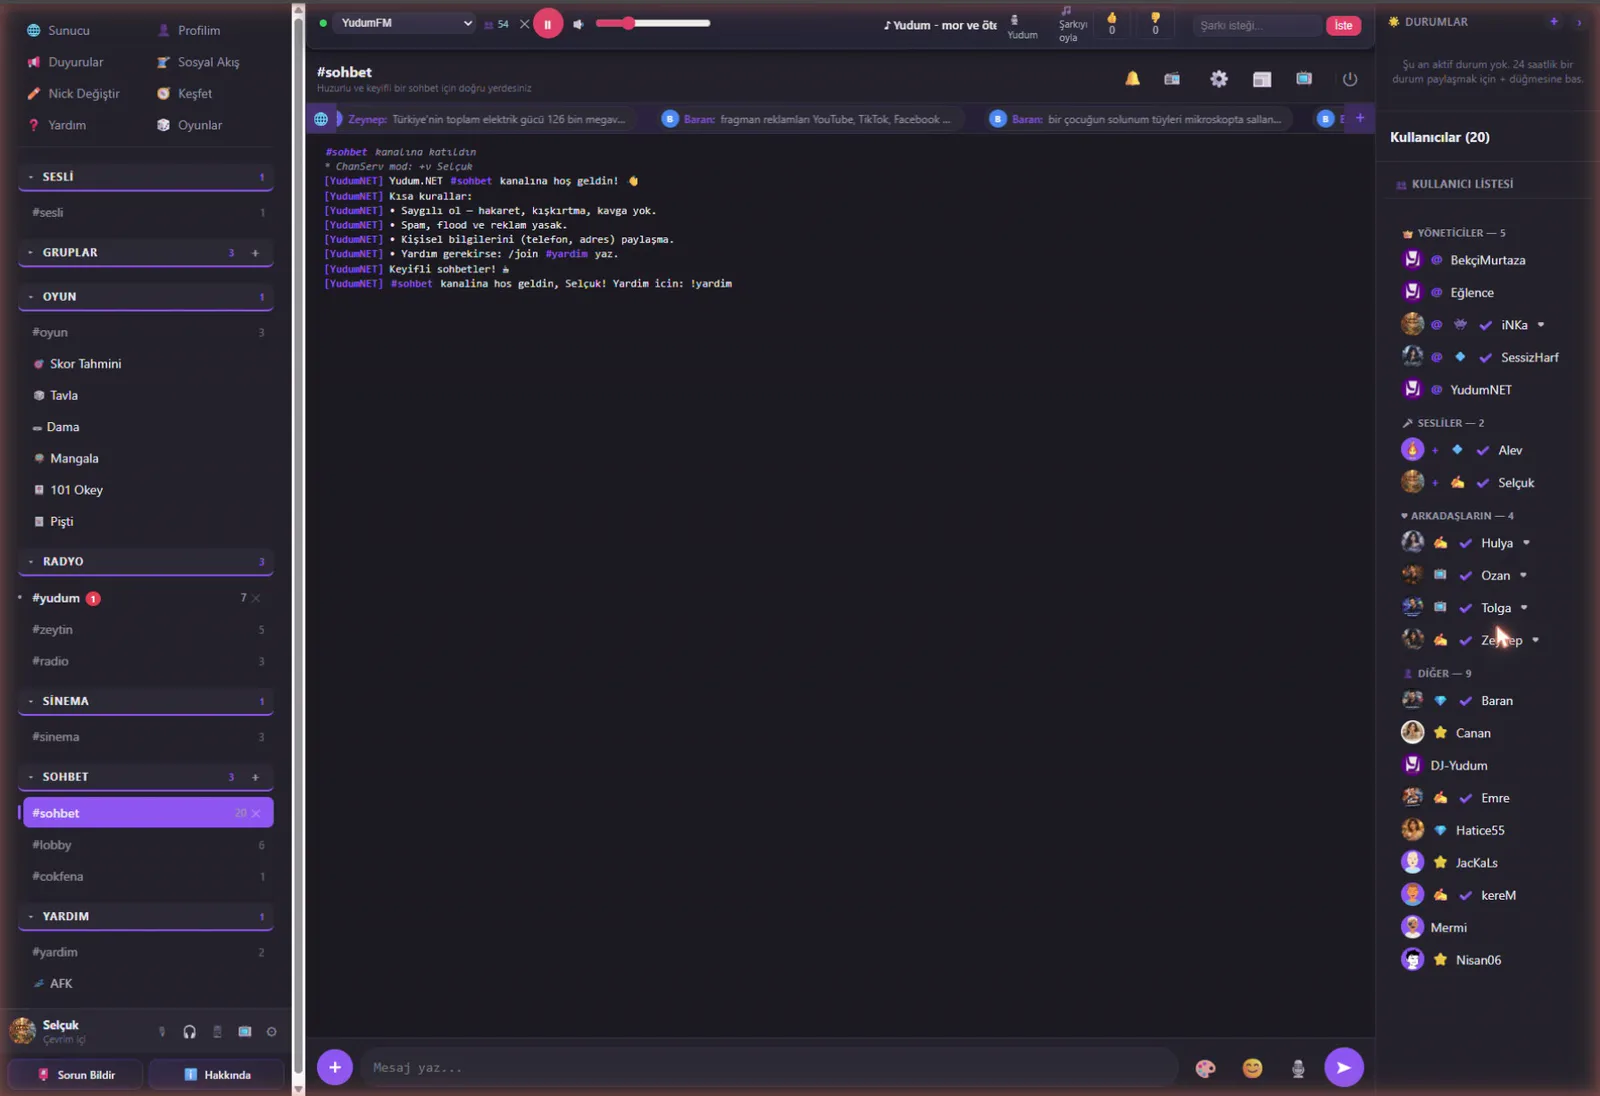The image size is (1600, 1096).
Task: Adjust the radio volume slider
Action: point(653,23)
